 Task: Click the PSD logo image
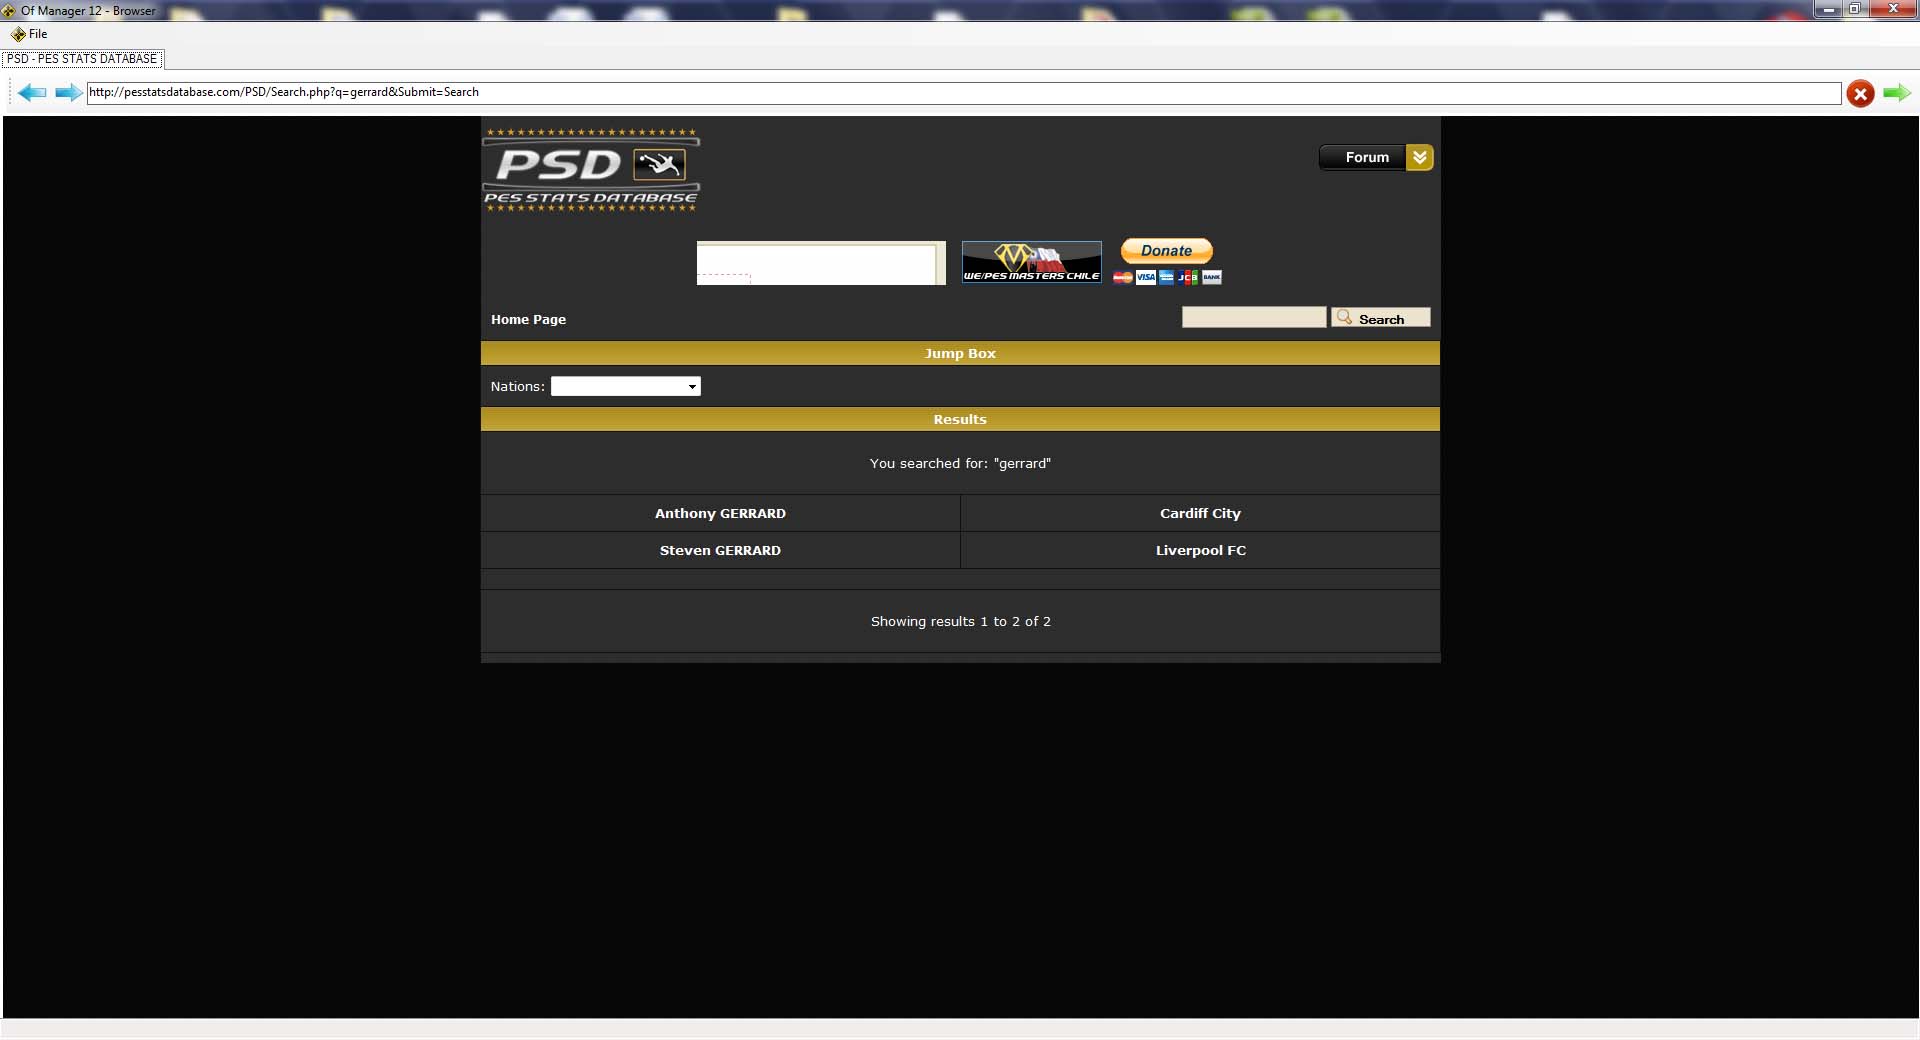pyautogui.click(x=591, y=169)
